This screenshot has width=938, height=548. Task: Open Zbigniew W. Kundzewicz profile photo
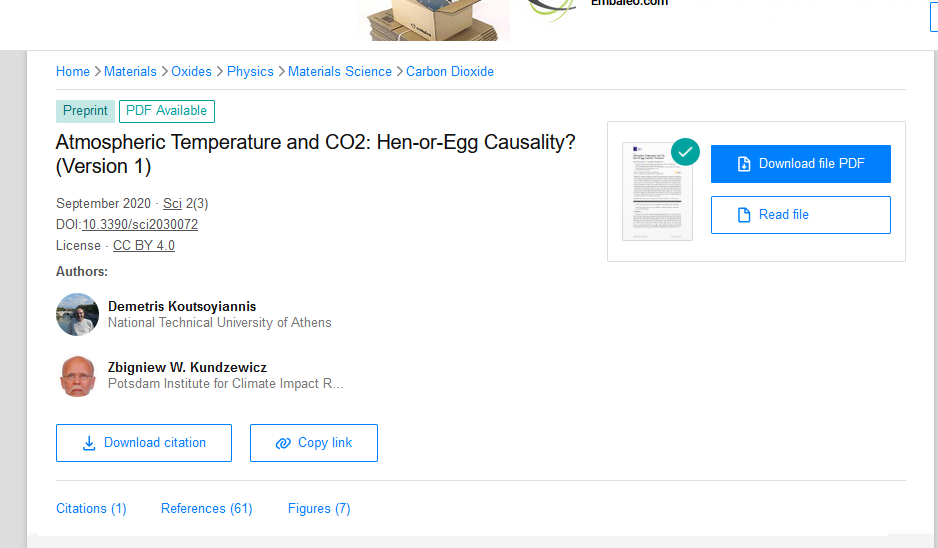pyautogui.click(x=77, y=375)
